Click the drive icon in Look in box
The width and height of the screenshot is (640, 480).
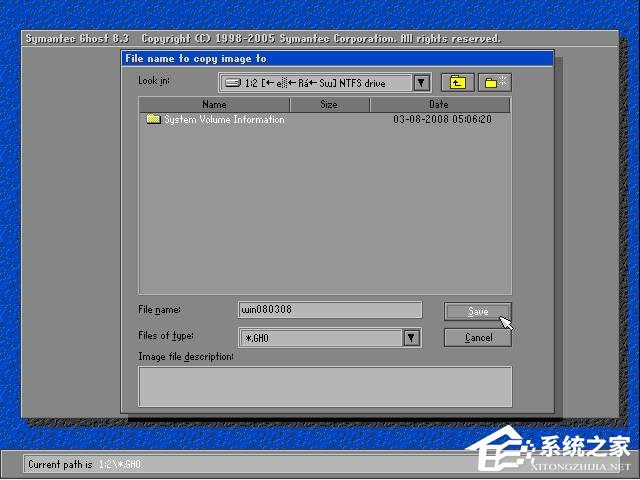pos(233,83)
